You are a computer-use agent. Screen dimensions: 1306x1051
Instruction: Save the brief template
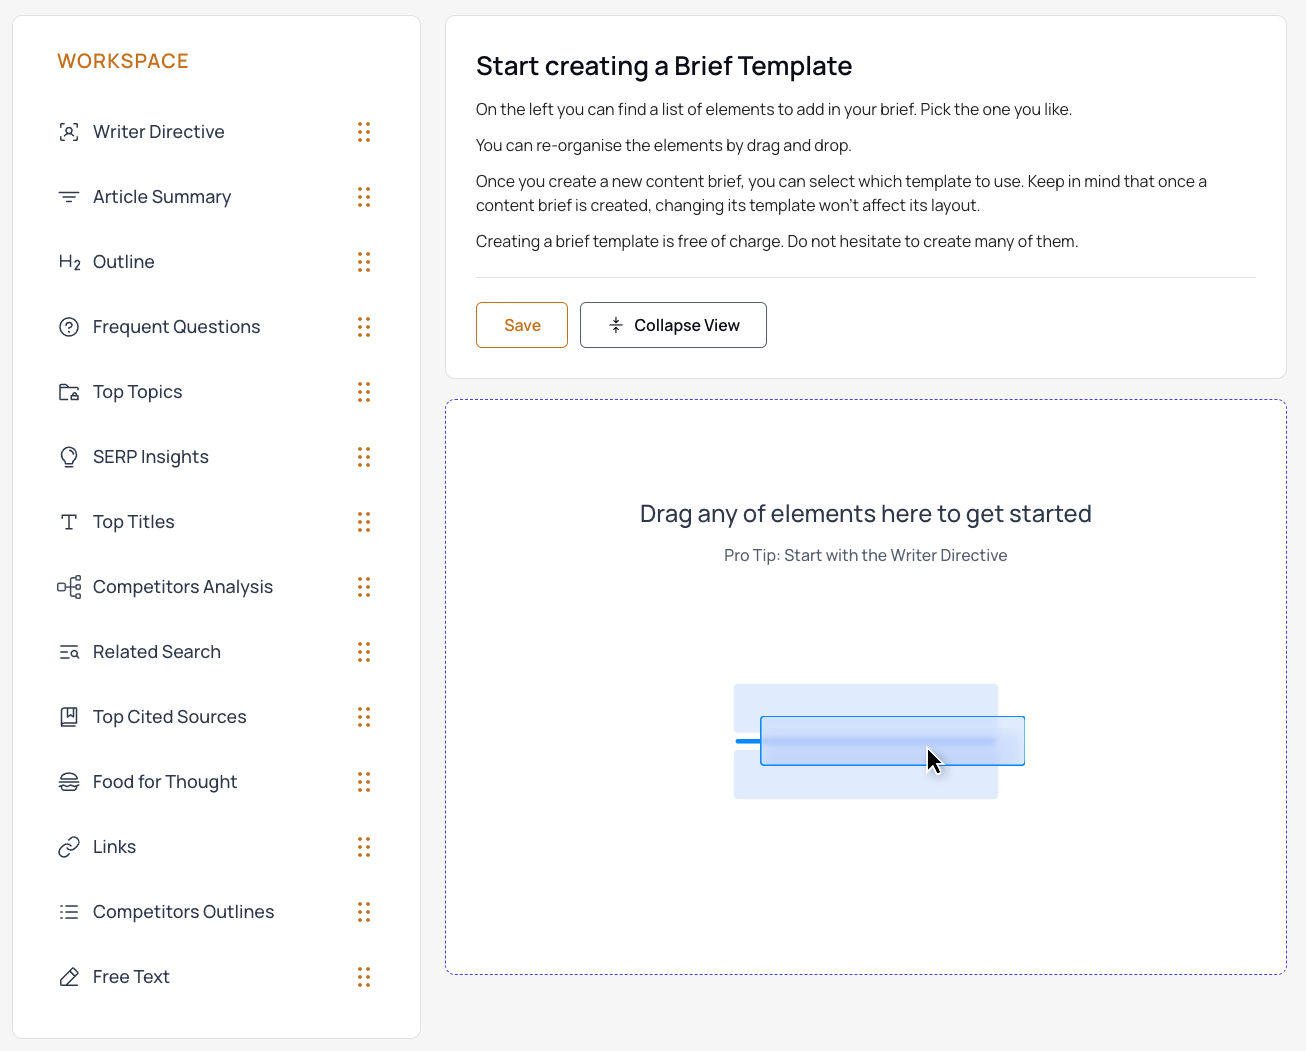(521, 324)
